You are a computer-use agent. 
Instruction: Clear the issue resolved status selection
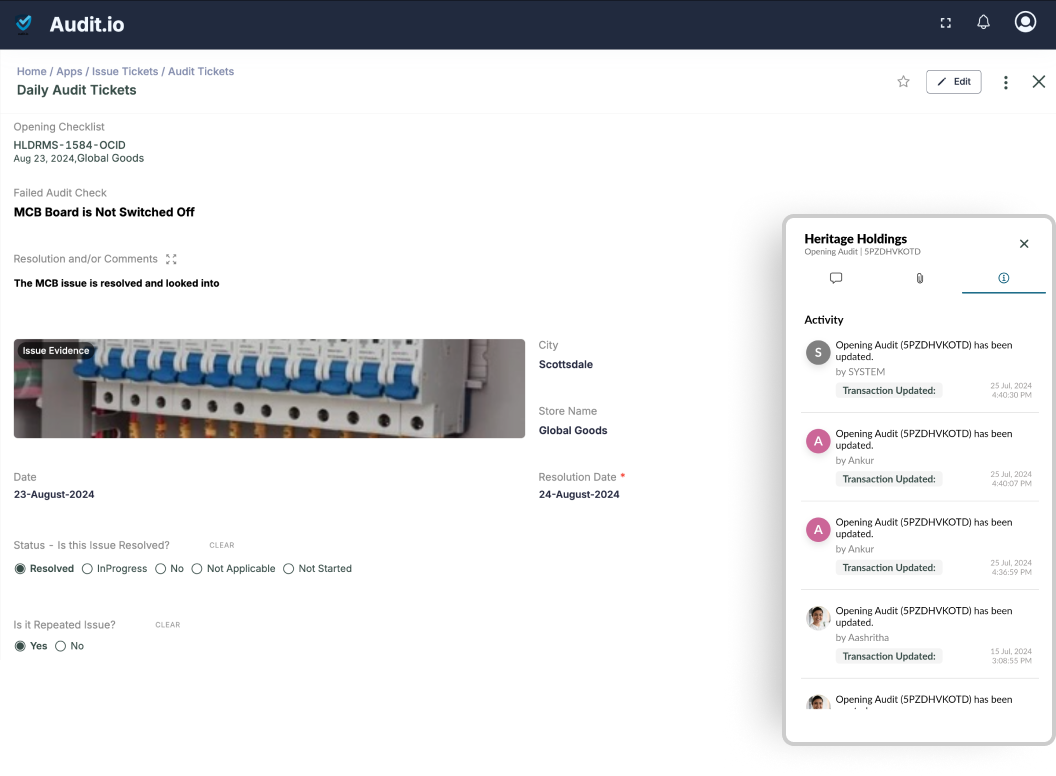[x=221, y=545]
